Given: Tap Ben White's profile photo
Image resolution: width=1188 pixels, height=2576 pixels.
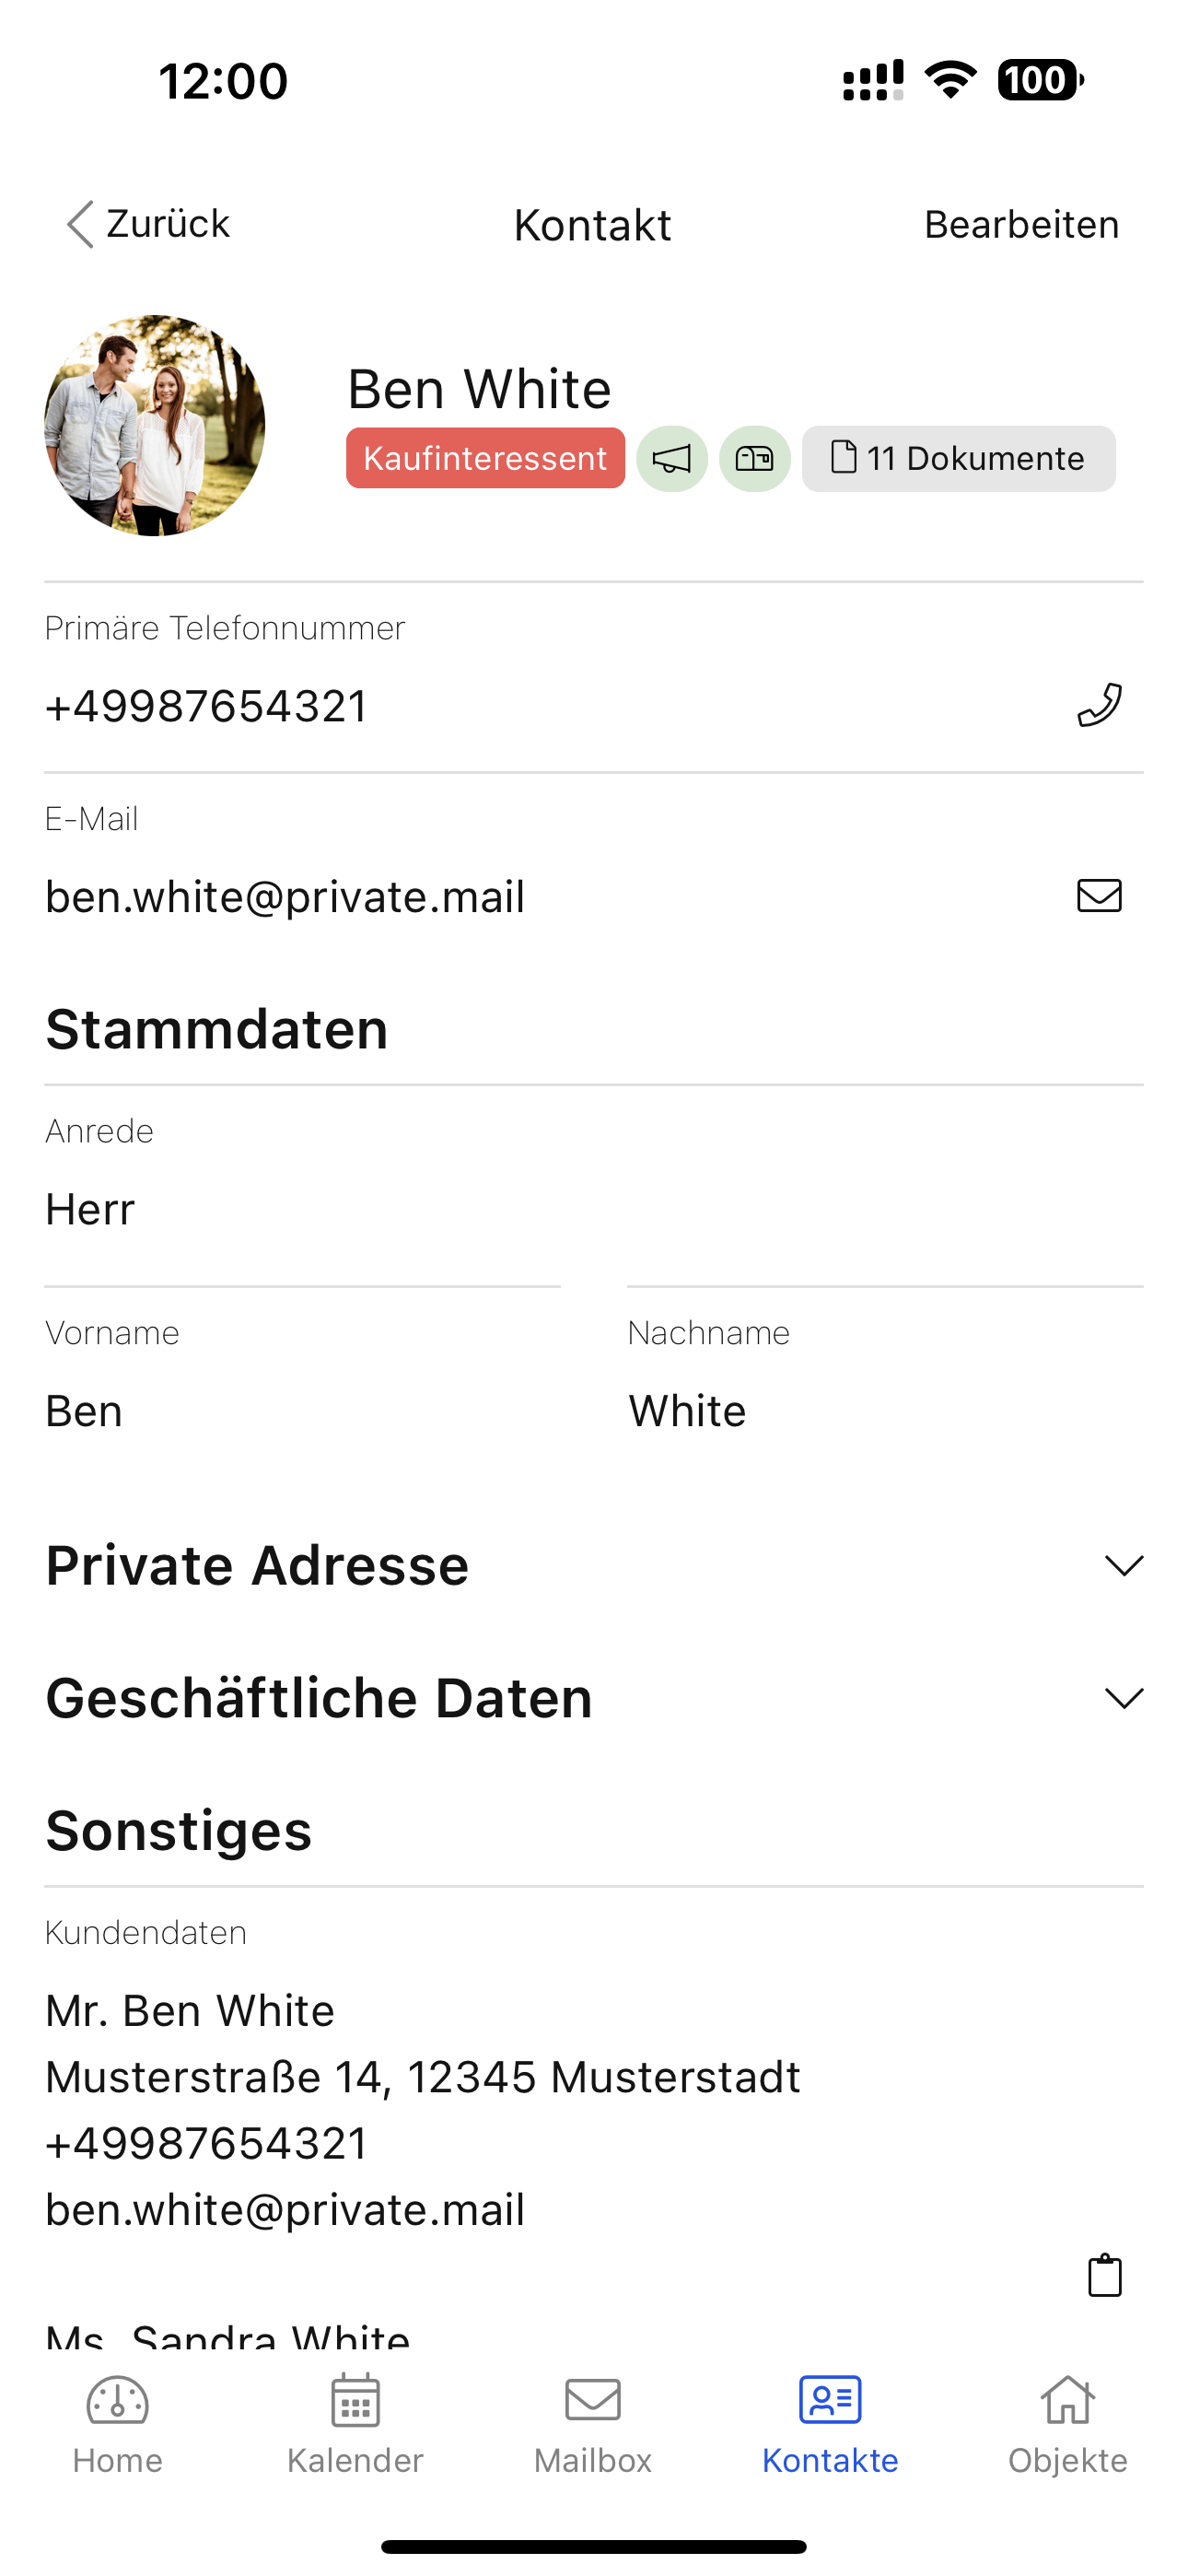Looking at the screenshot, I should click(x=155, y=426).
